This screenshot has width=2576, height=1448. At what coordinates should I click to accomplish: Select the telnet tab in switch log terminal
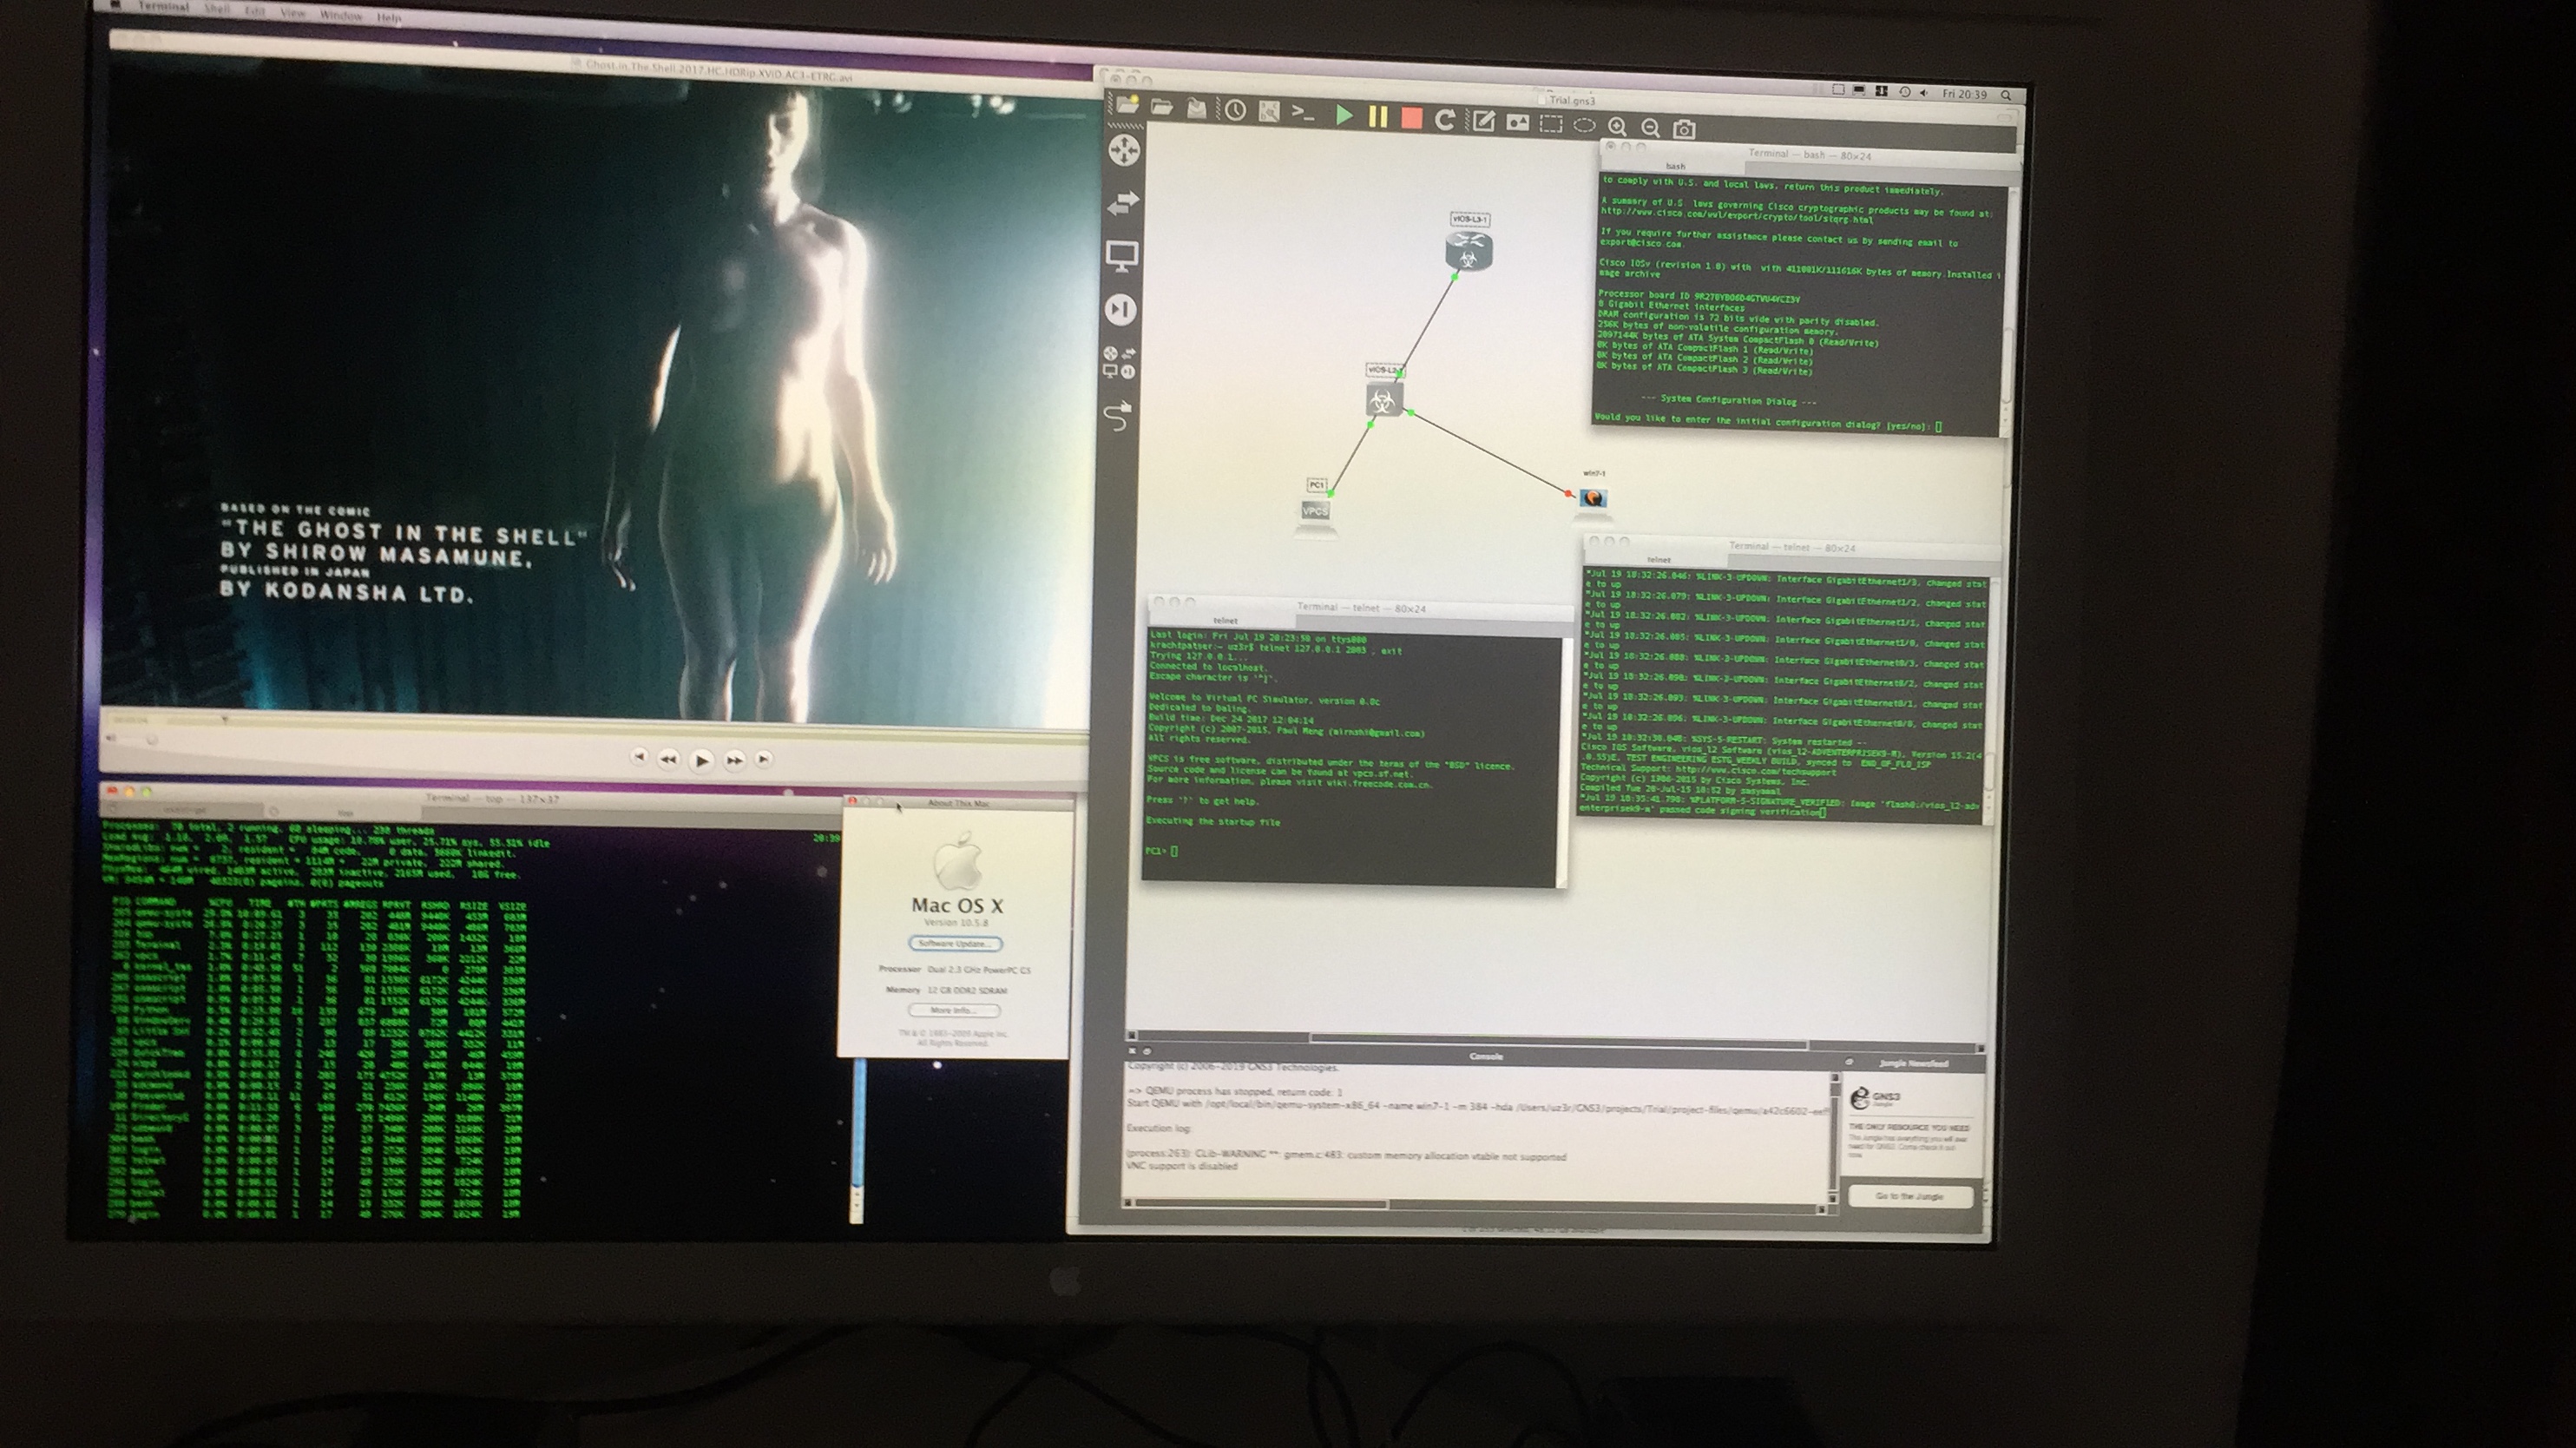coord(1658,560)
